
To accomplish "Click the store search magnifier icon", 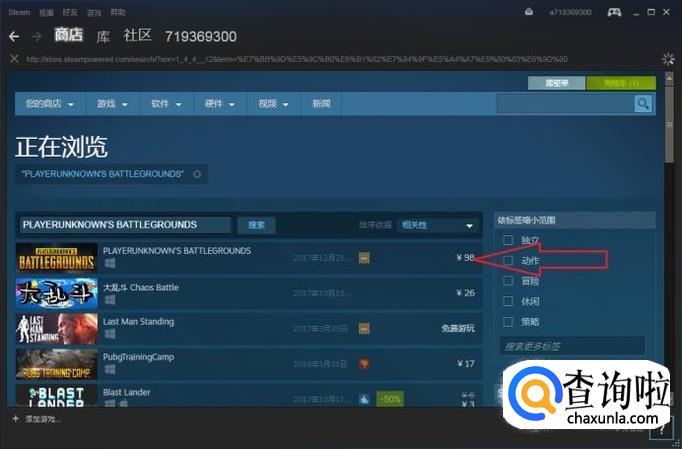I will pyautogui.click(x=643, y=104).
